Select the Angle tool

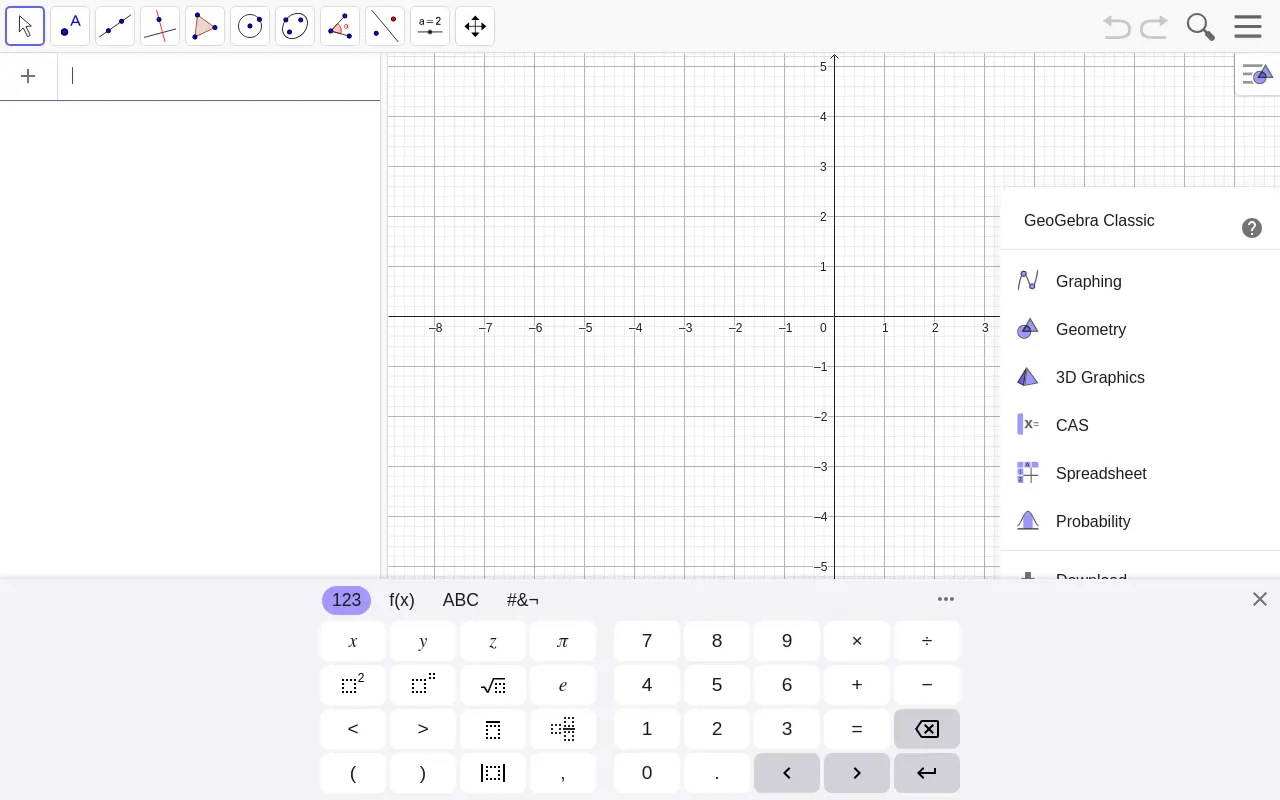[x=340, y=26]
